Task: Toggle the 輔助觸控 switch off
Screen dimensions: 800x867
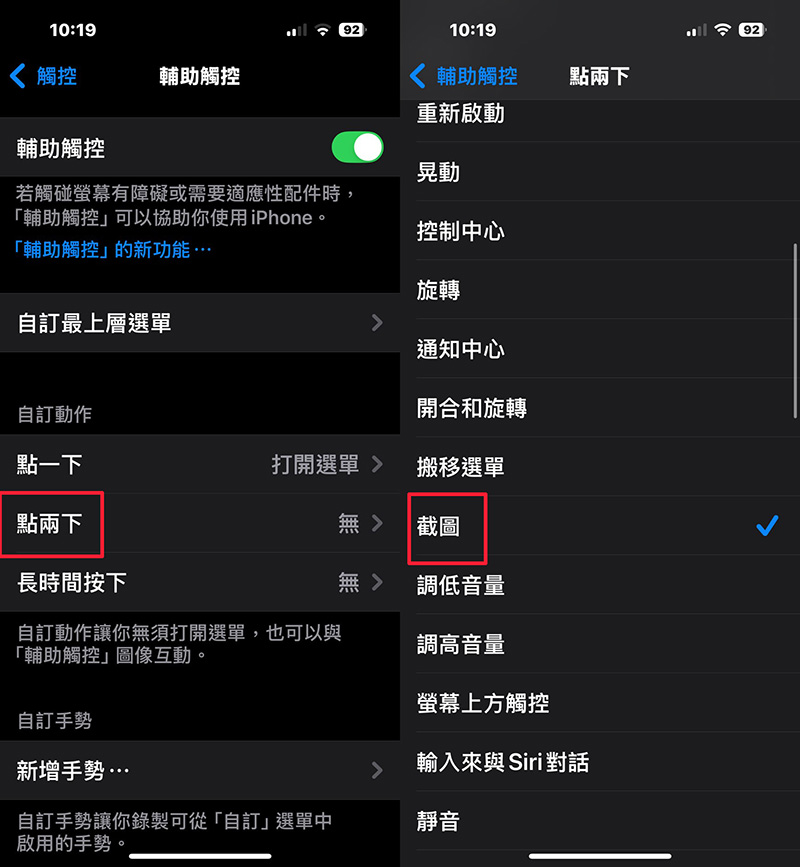Action: point(357,147)
